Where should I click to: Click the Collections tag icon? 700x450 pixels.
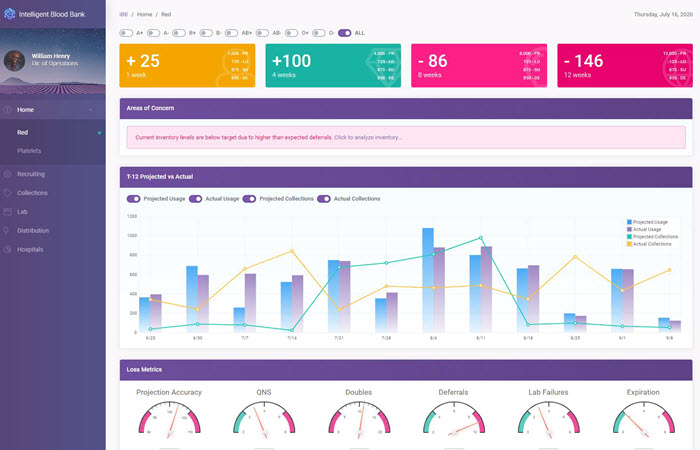coord(7,193)
